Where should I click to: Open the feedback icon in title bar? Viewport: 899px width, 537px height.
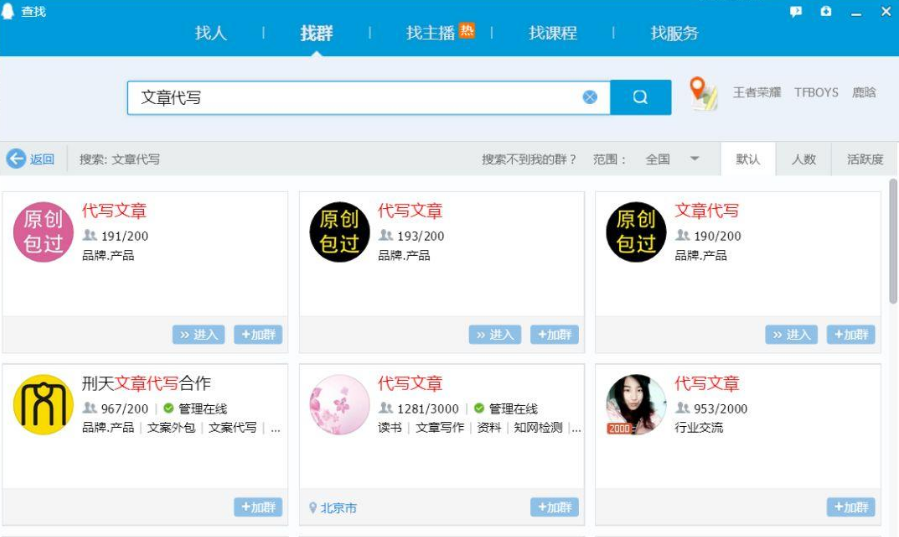coord(796,12)
